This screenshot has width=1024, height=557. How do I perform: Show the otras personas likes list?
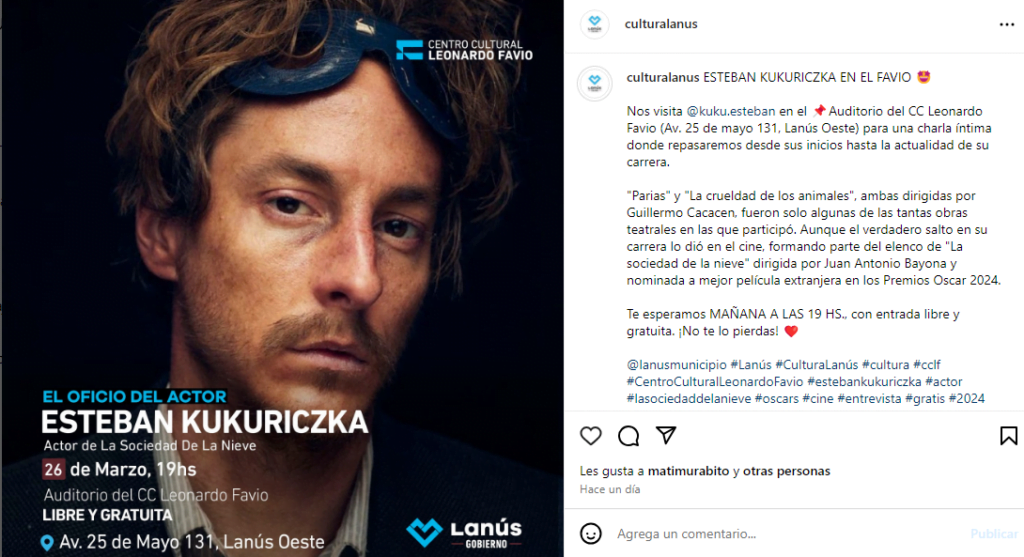click(x=786, y=471)
